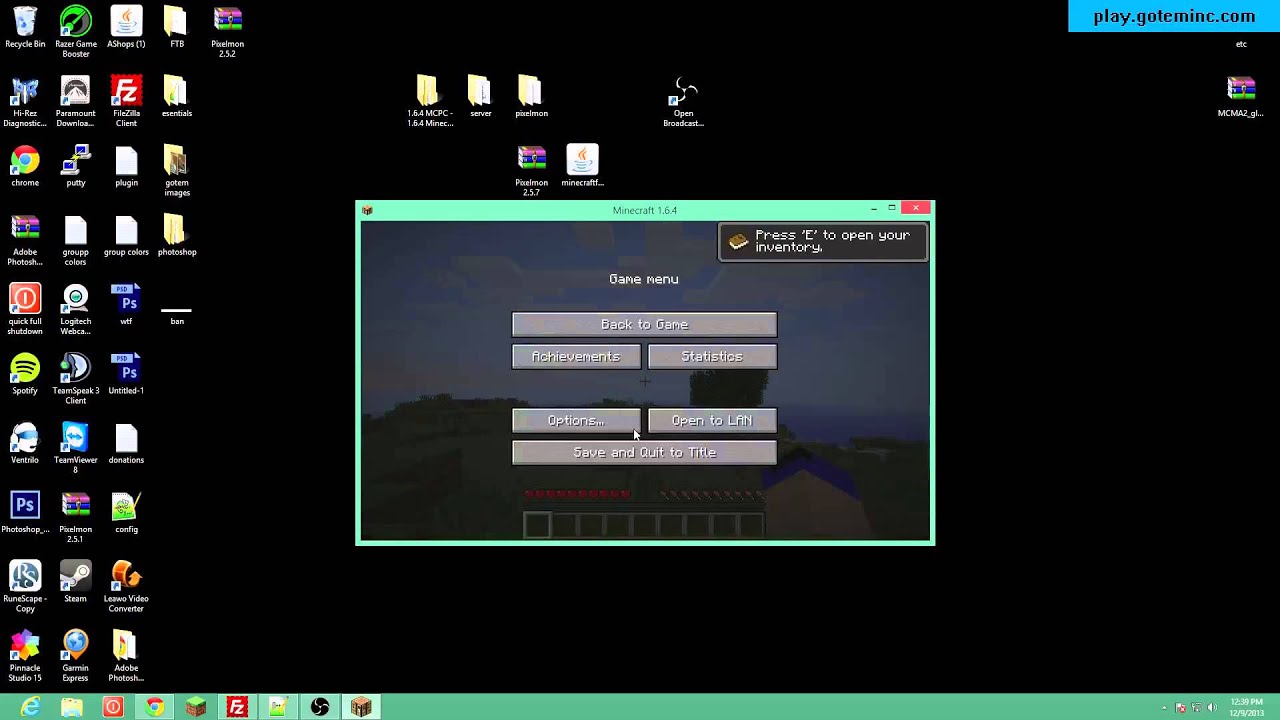Select the FTB folder on desktop
The width and height of the screenshot is (1280, 720).
[177, 28]
